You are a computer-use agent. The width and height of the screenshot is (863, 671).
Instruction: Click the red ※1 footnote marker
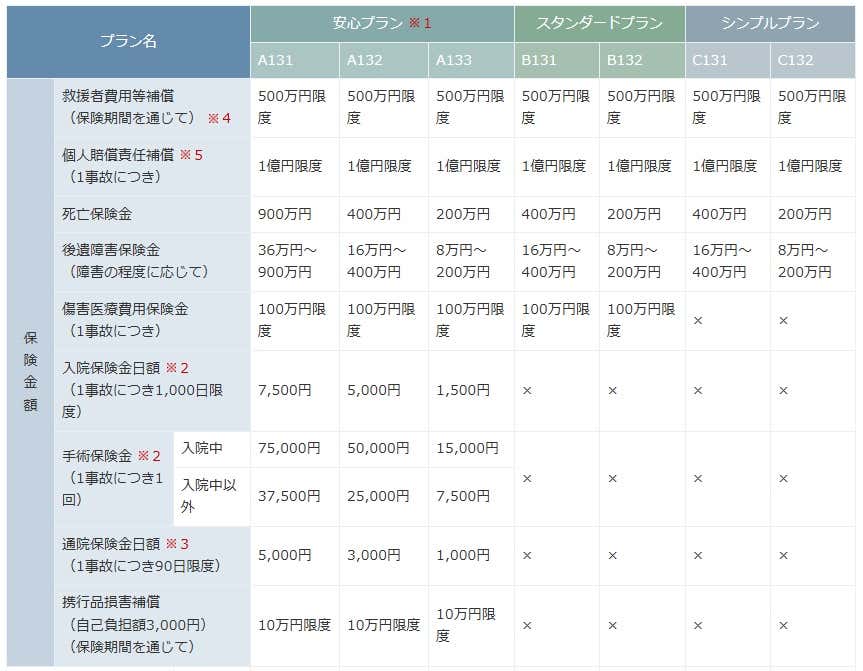click(420, 22)
